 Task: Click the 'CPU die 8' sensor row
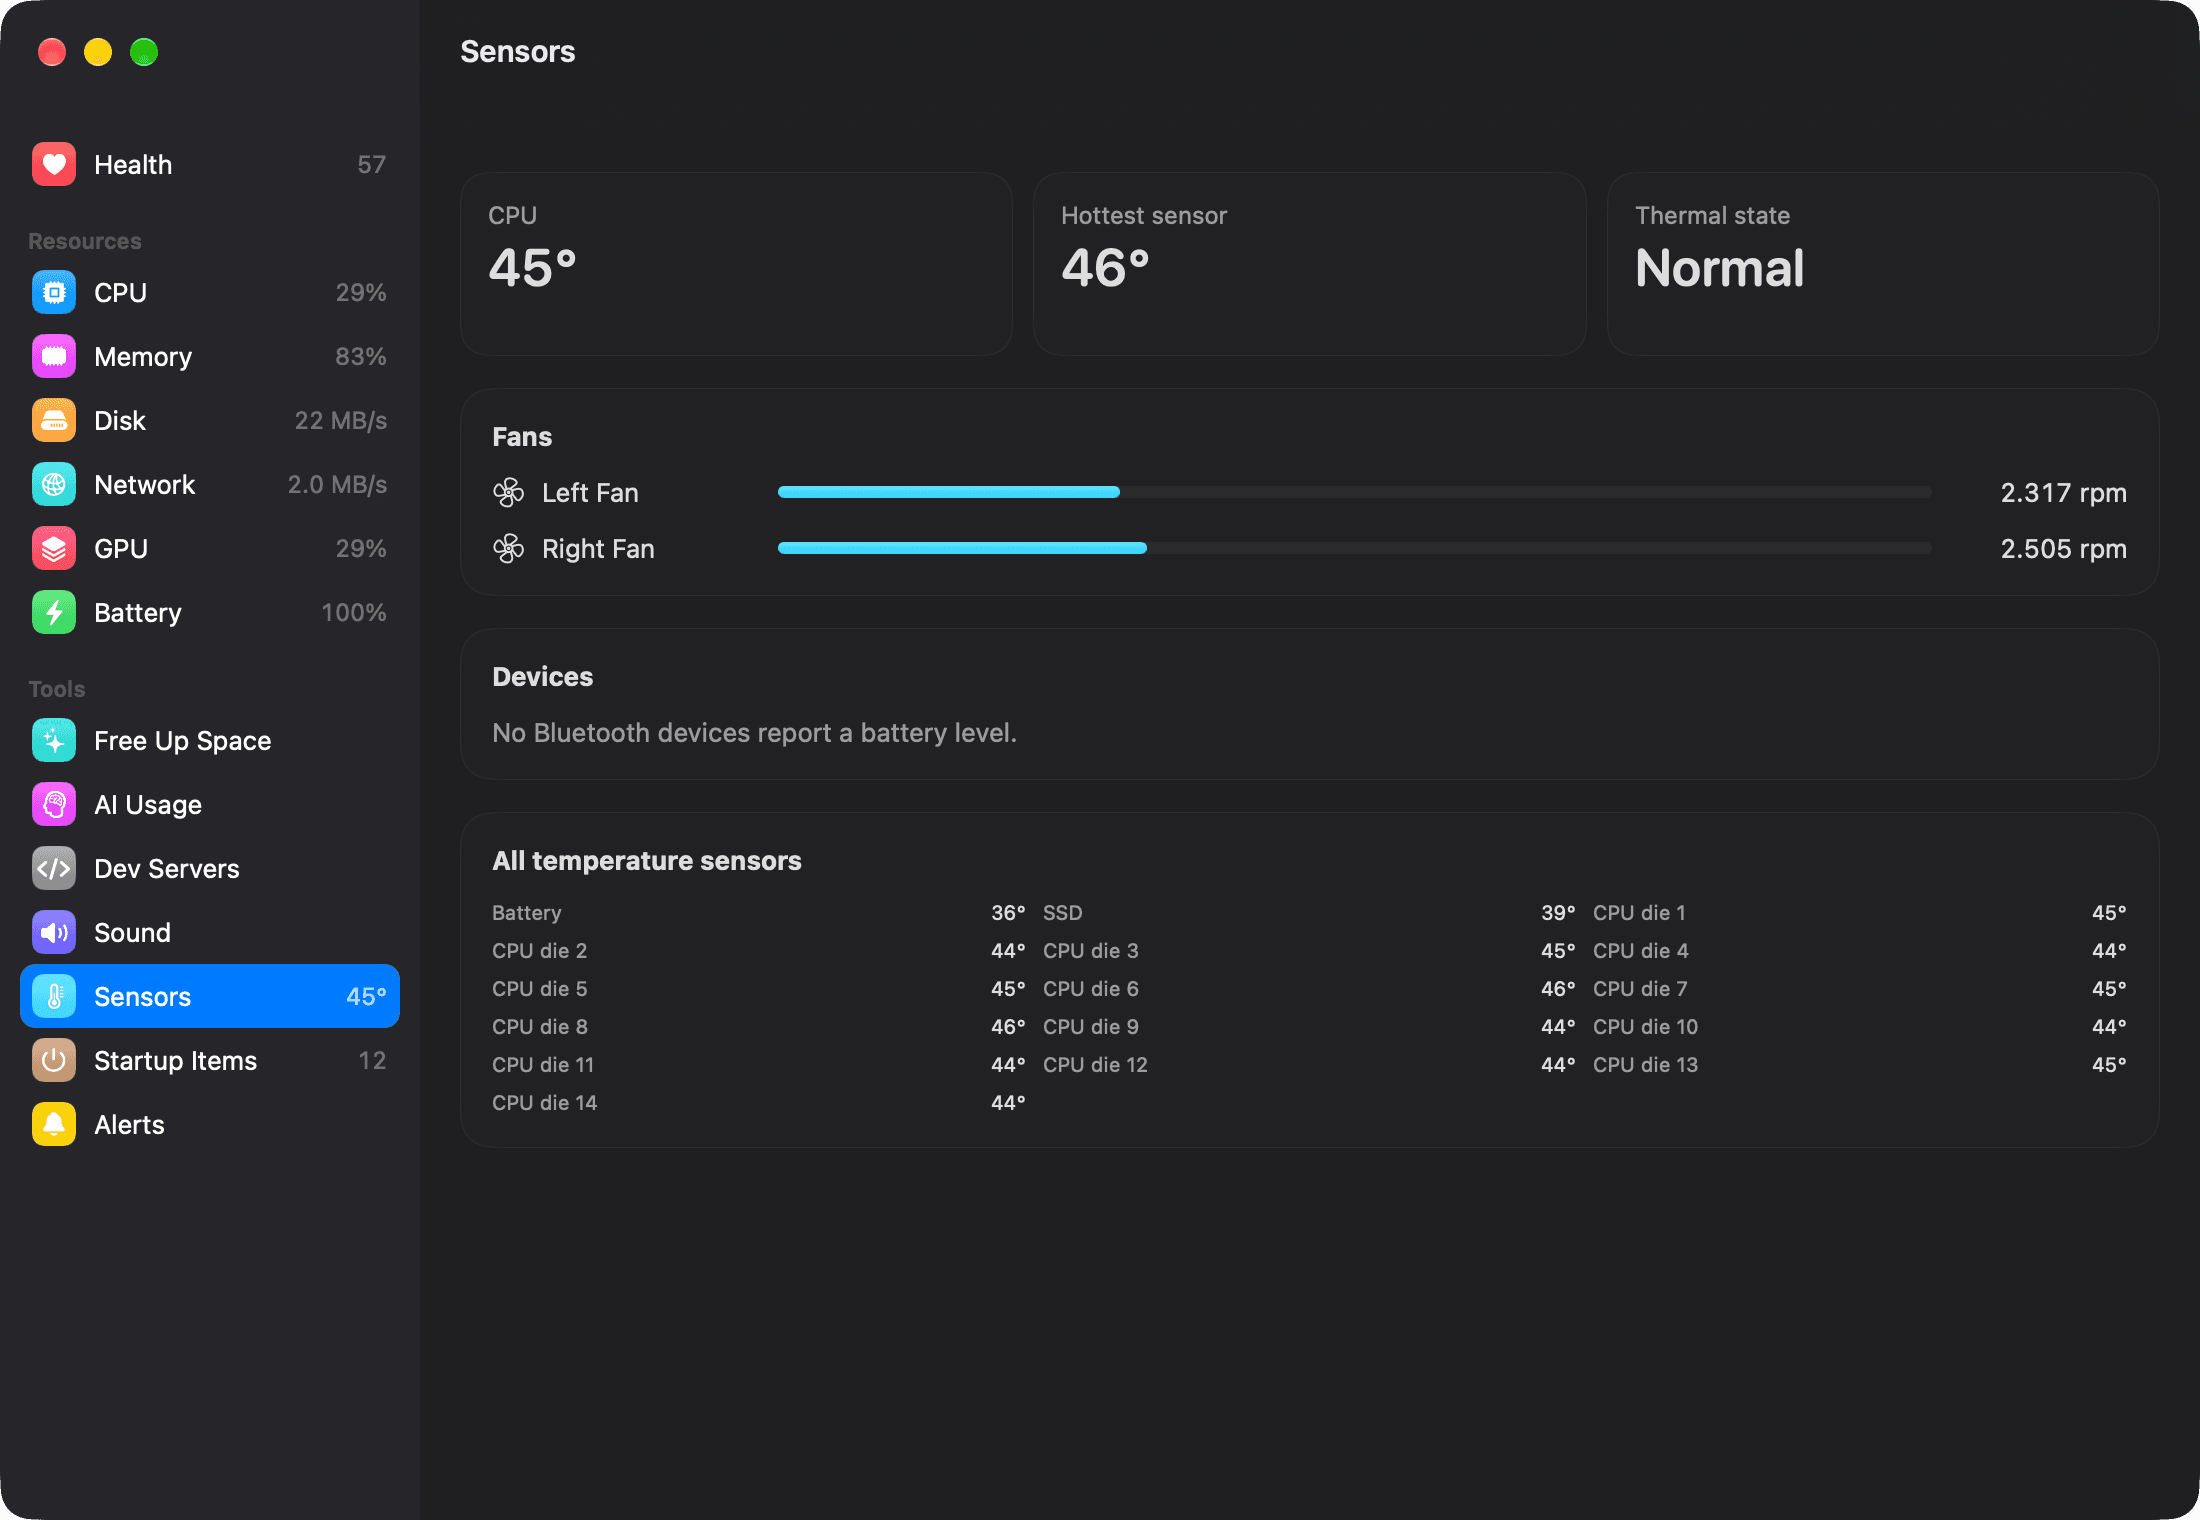[x=759, y=1027]
